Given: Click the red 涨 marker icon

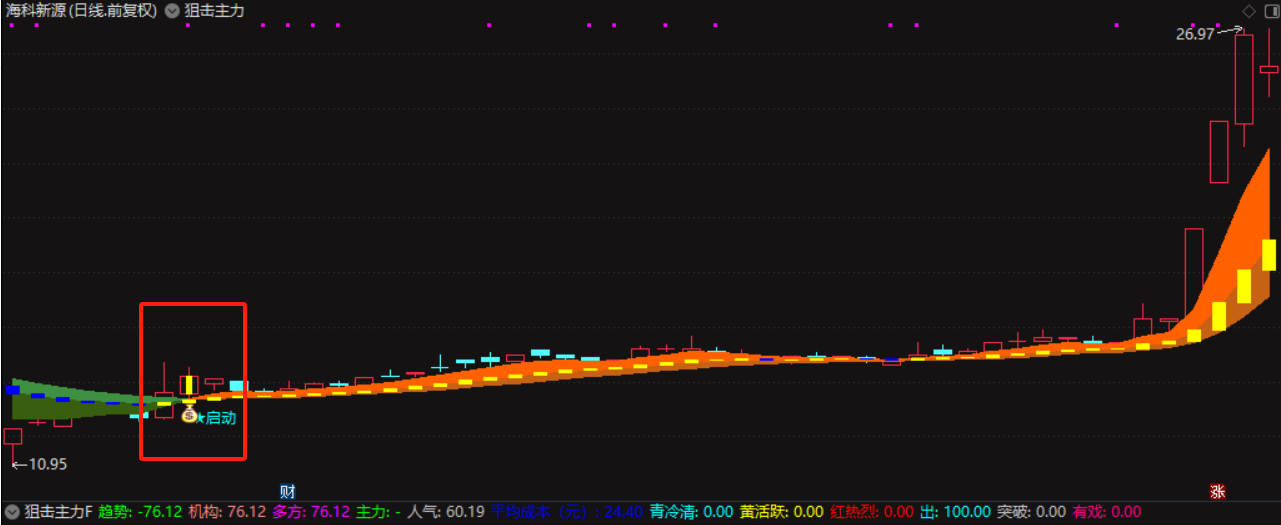Looking at the screenshot, I should click(1217, 491).
